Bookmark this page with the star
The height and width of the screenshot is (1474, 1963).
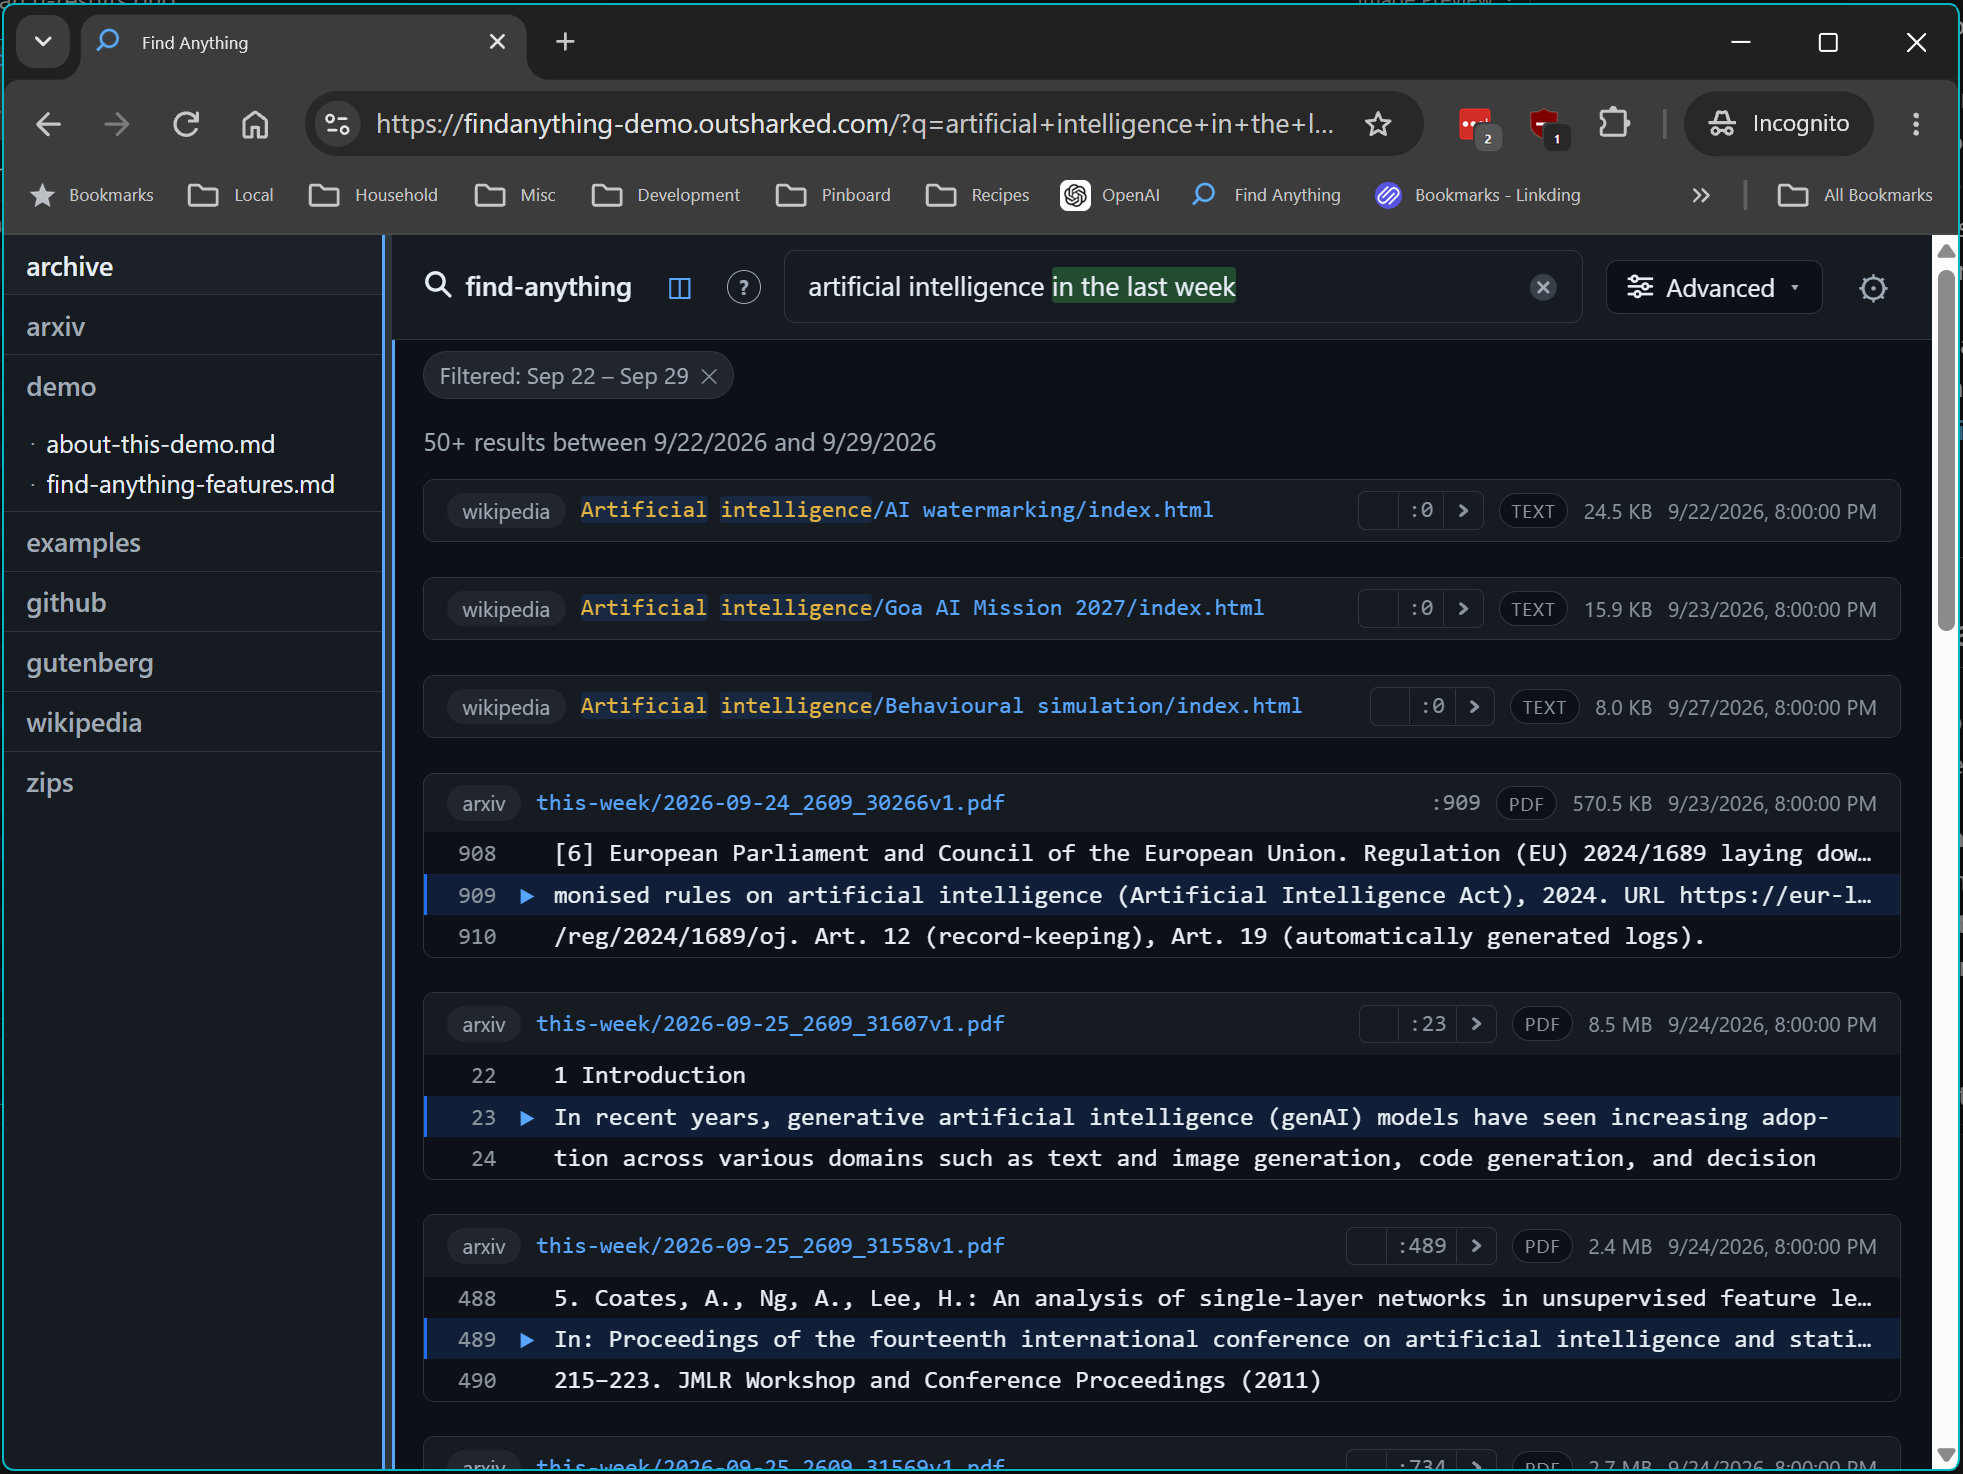pyautogui.click(x=1378, y=124)
